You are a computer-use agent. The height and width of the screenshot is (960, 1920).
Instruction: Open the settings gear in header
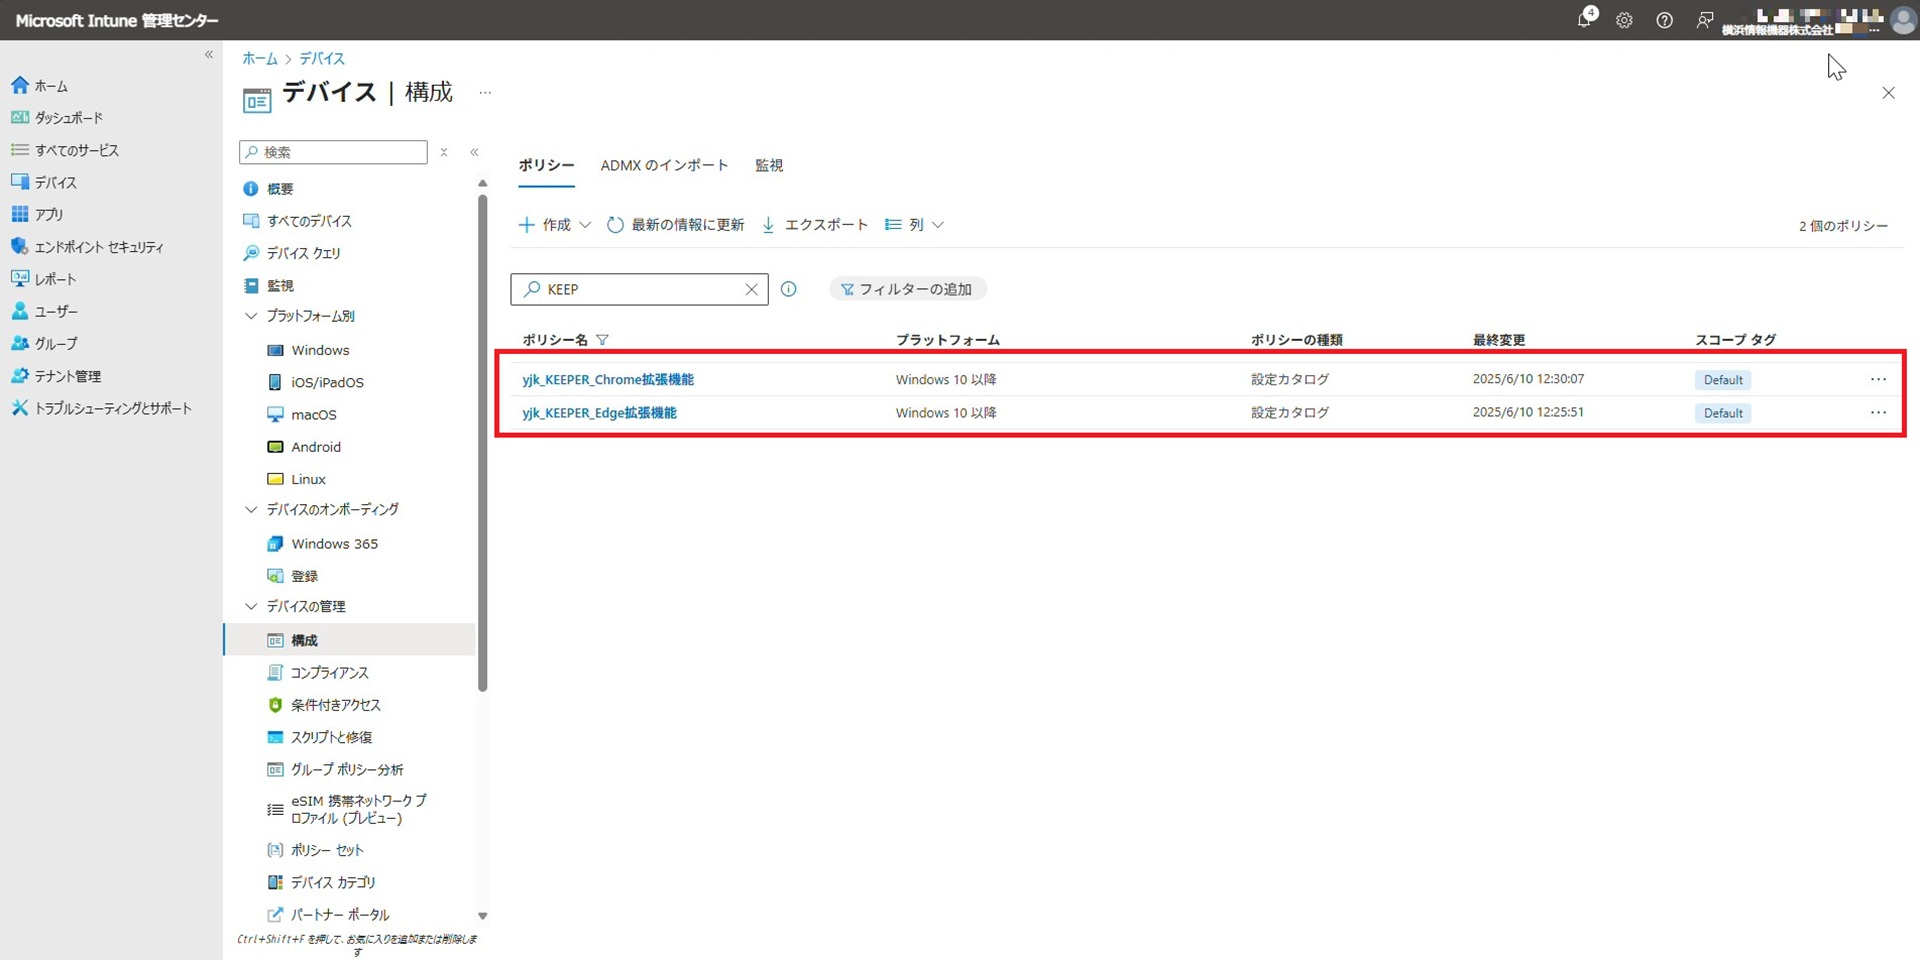[x=1624, y=20]
